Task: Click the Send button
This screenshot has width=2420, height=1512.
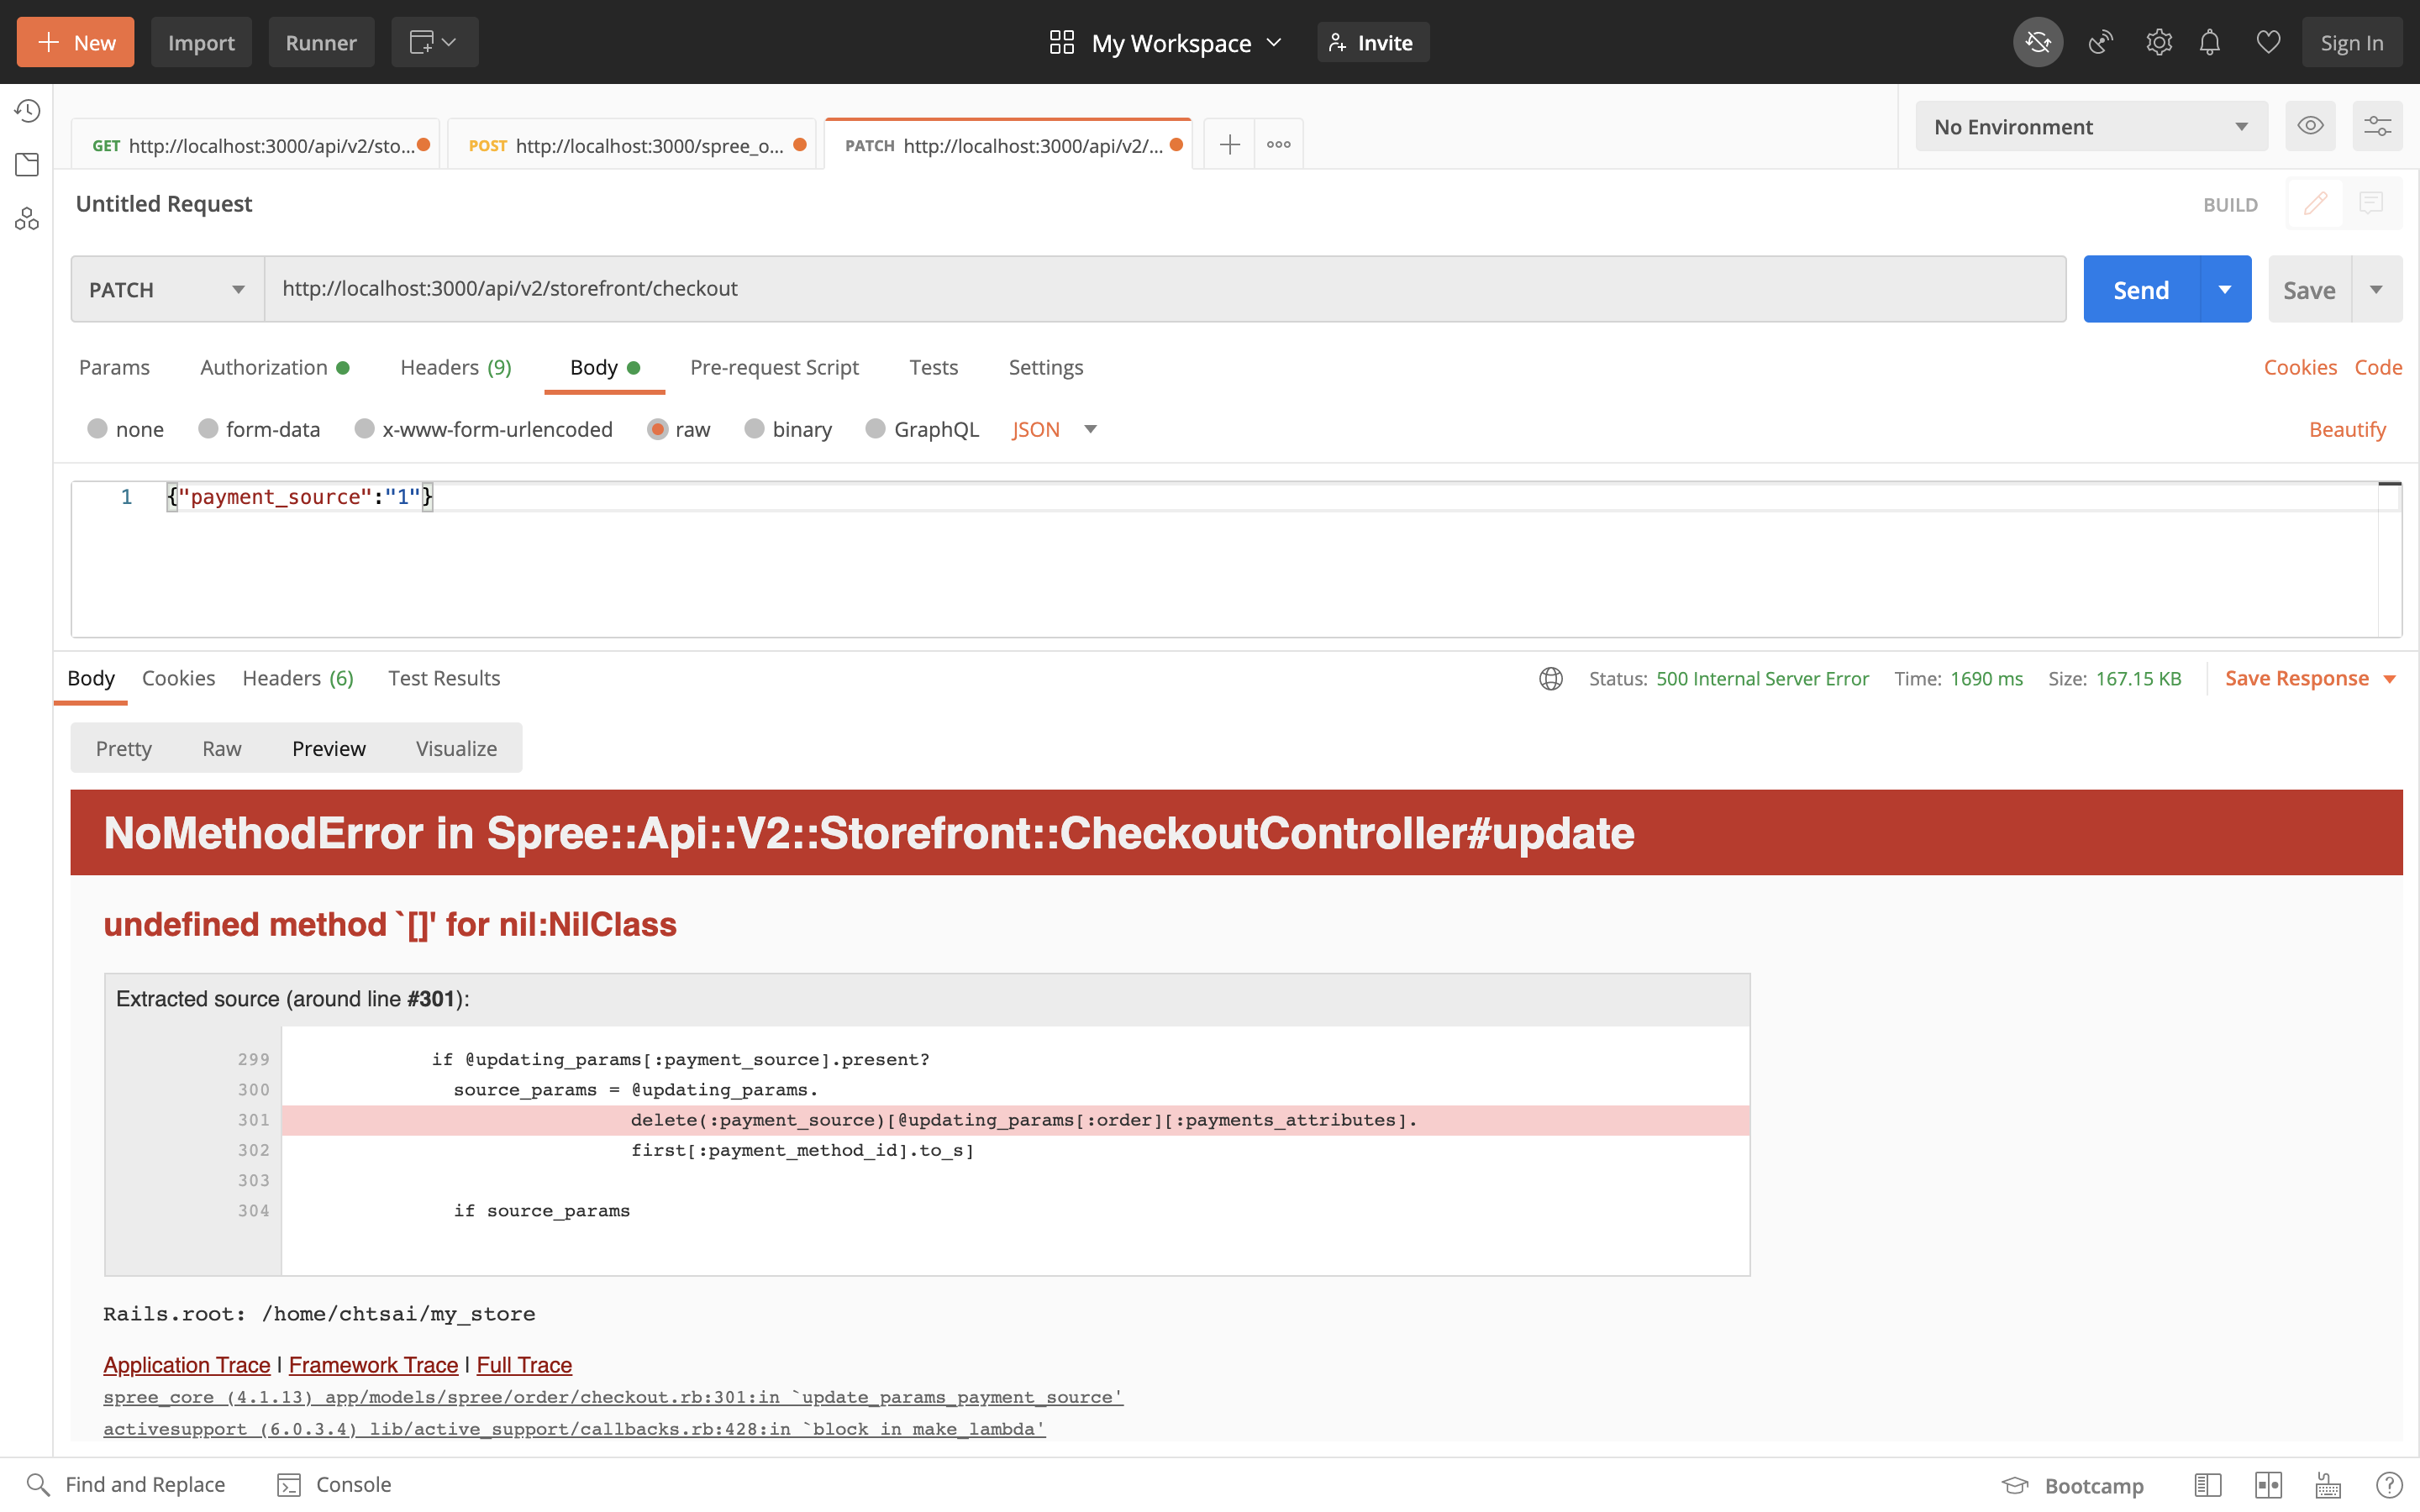Action: pyautogui.click(x=2141, y=289)
